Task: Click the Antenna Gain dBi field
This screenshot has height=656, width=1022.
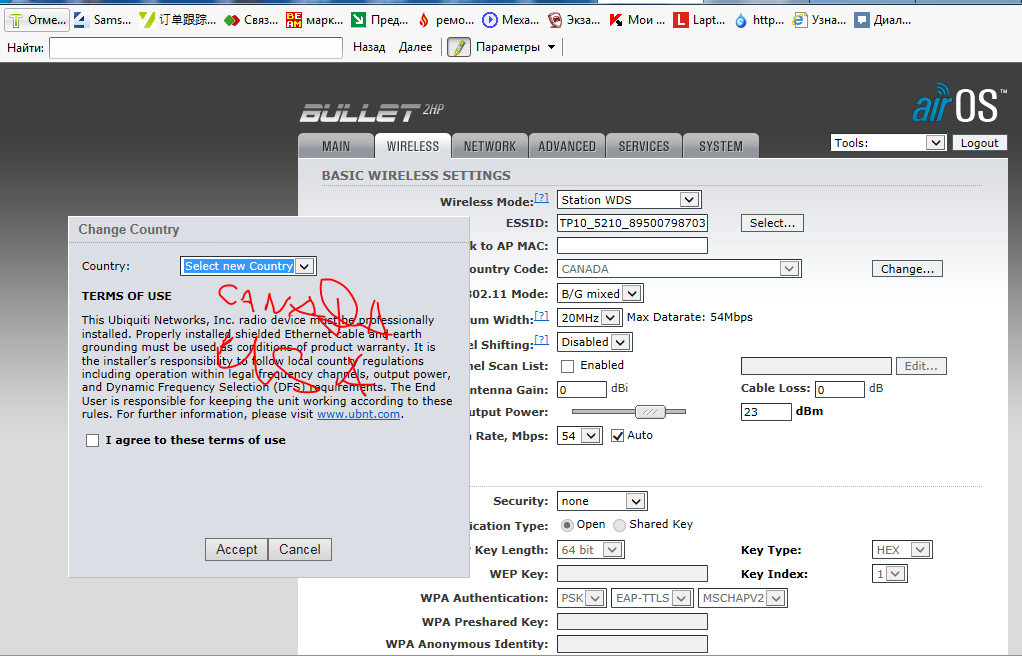Action: (582, 389)
